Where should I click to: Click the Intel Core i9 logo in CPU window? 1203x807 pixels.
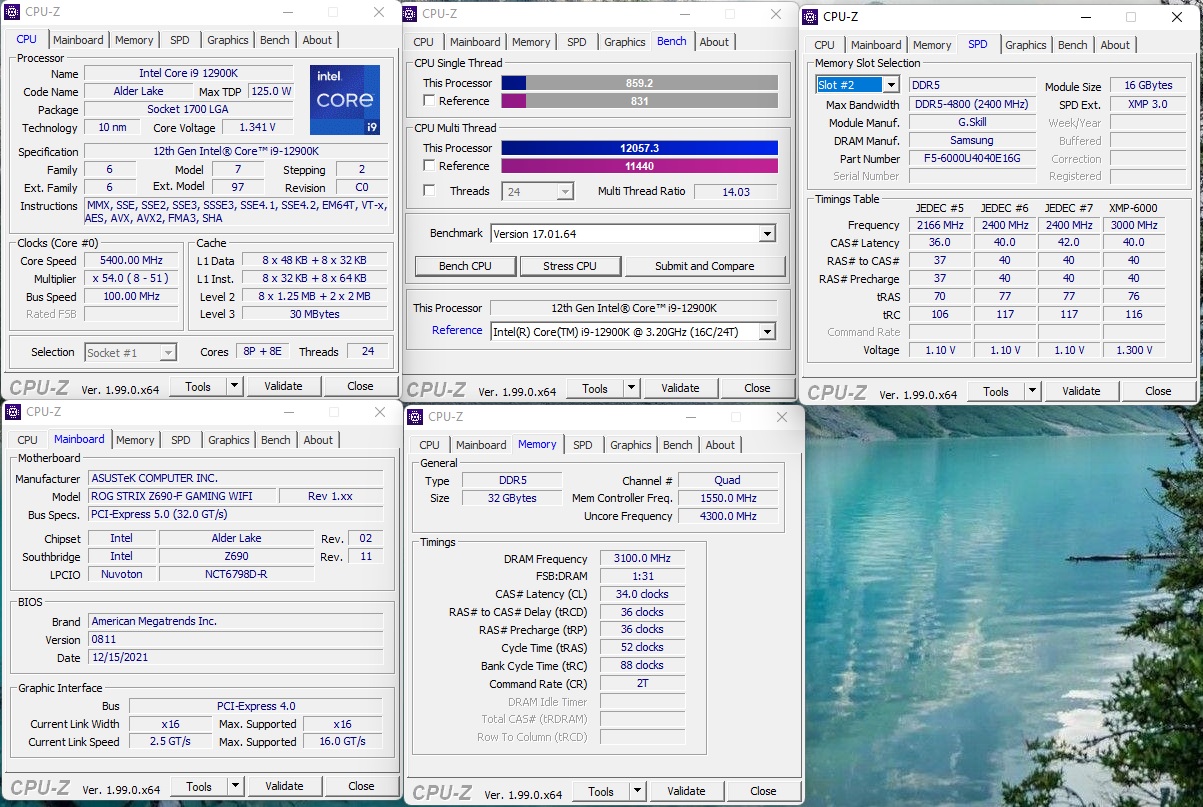[x=344, y=100]
